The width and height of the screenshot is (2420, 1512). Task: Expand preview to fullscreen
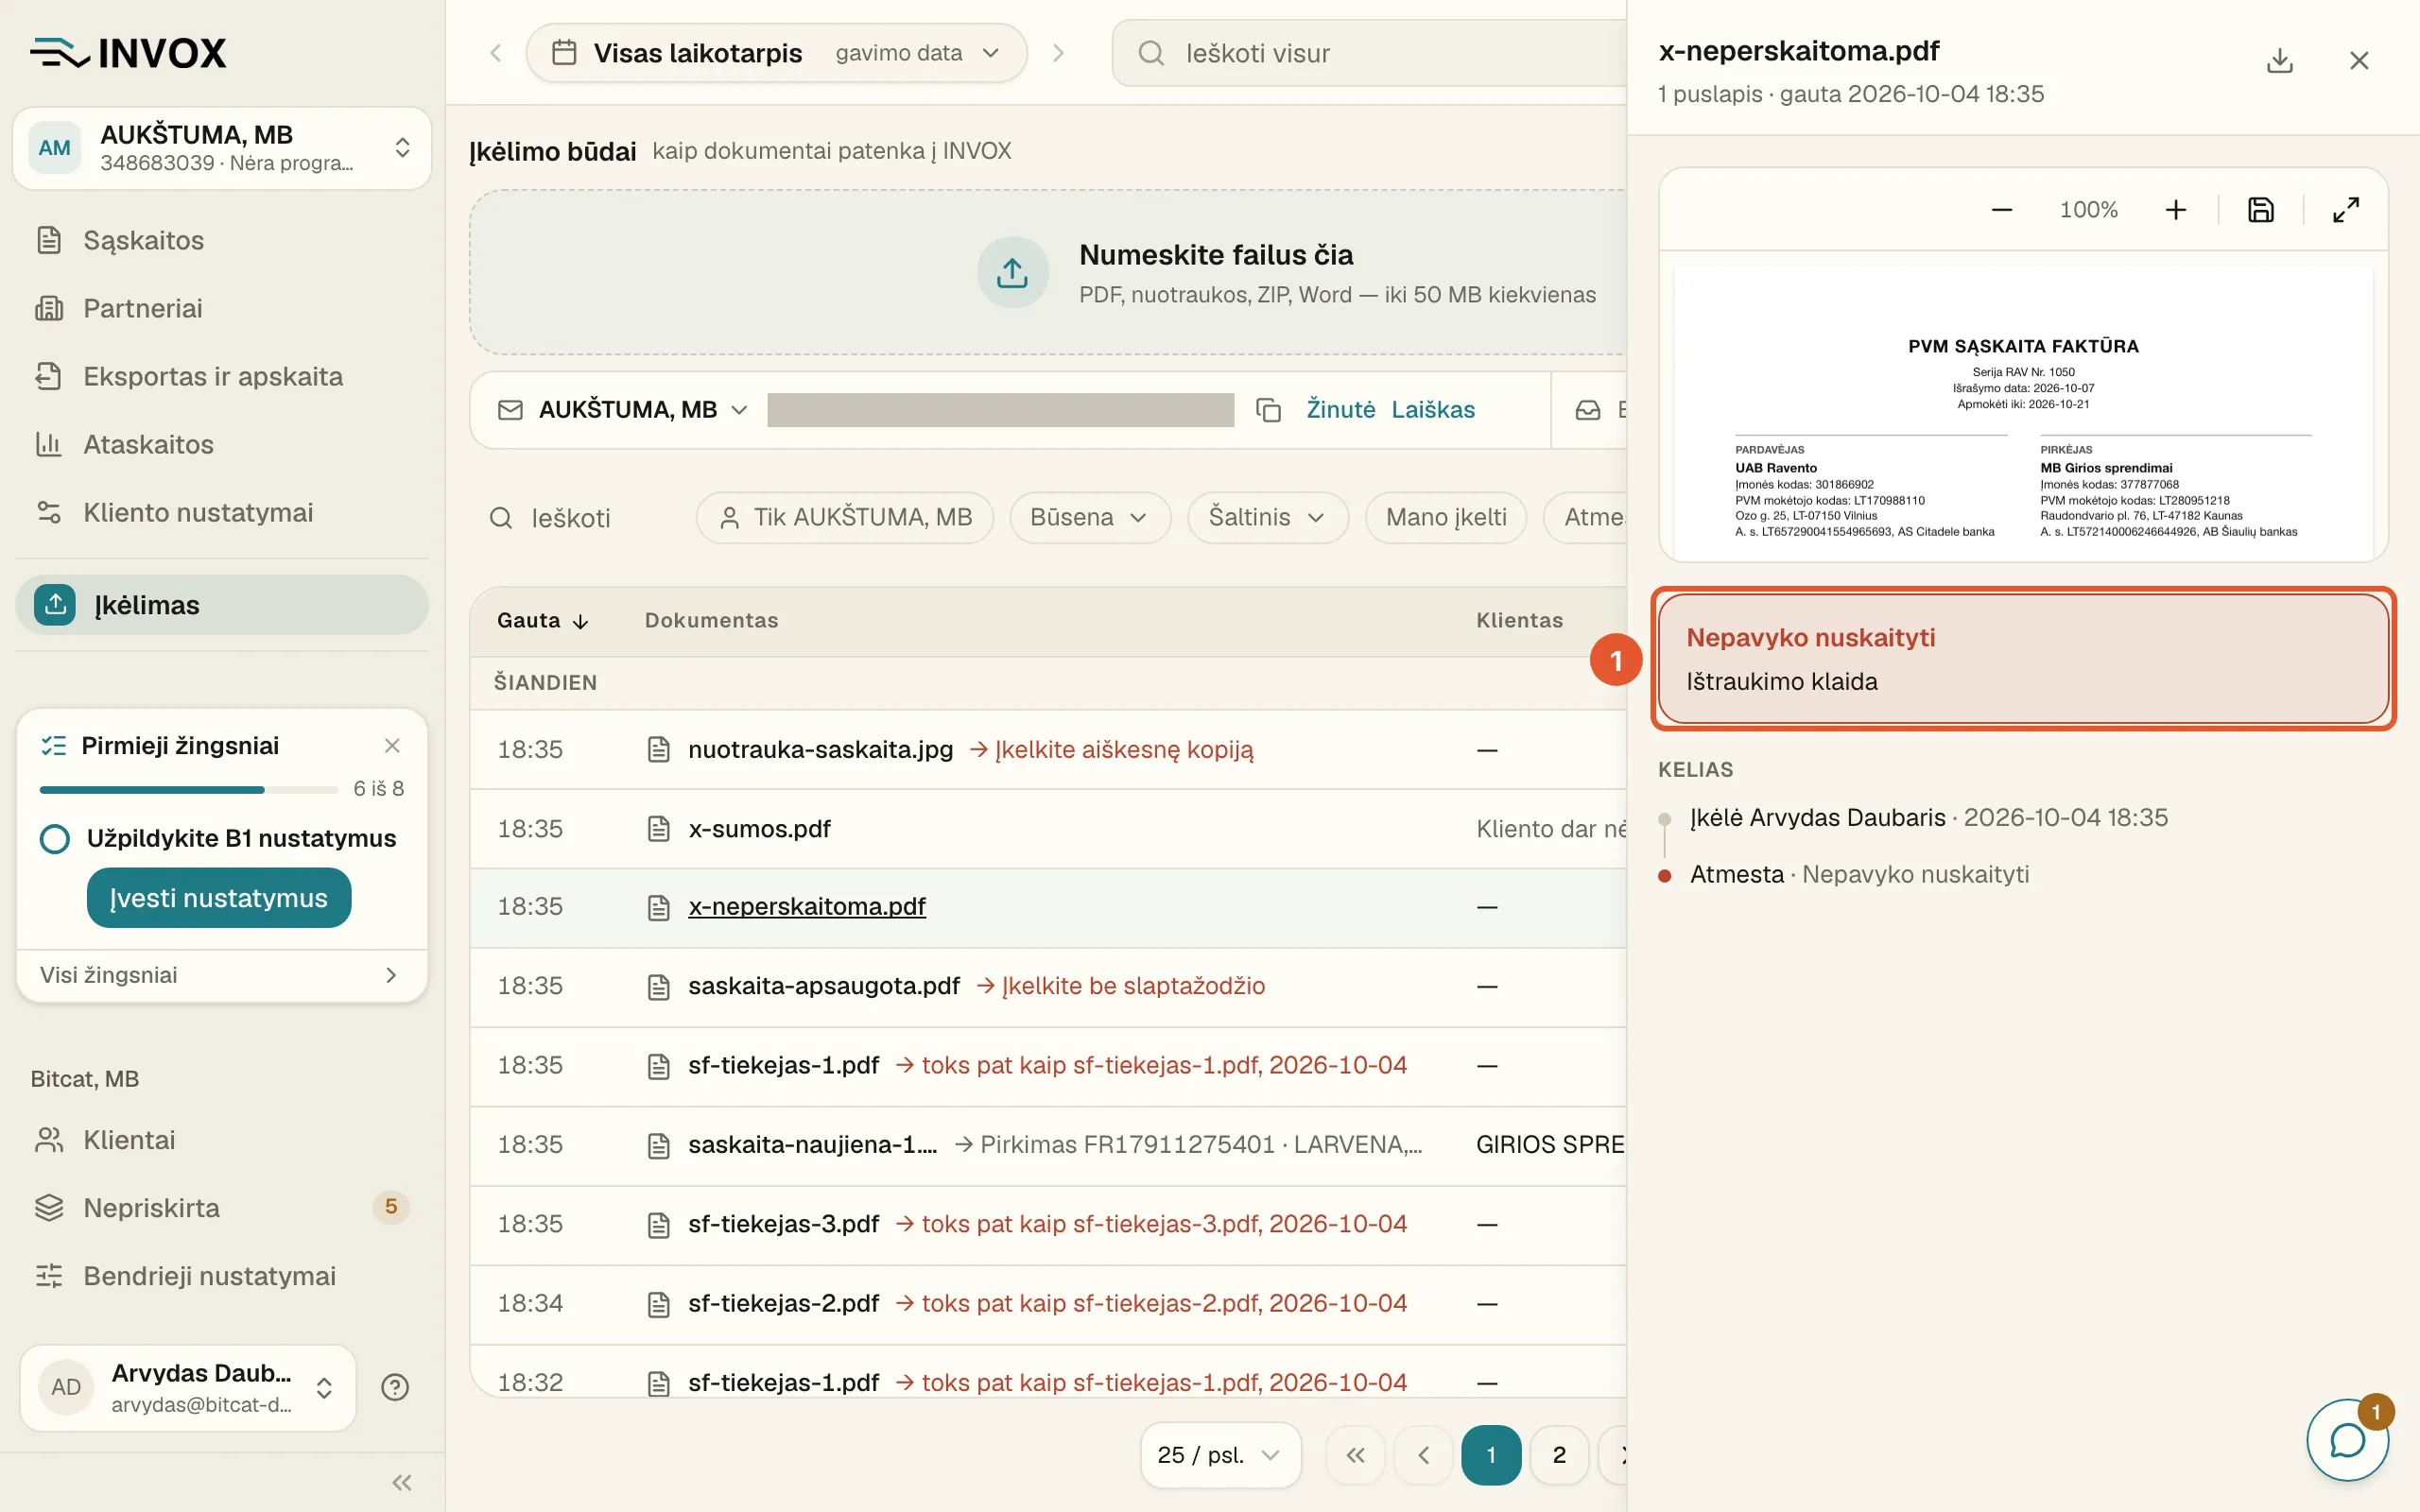(x=2346, y=210)
